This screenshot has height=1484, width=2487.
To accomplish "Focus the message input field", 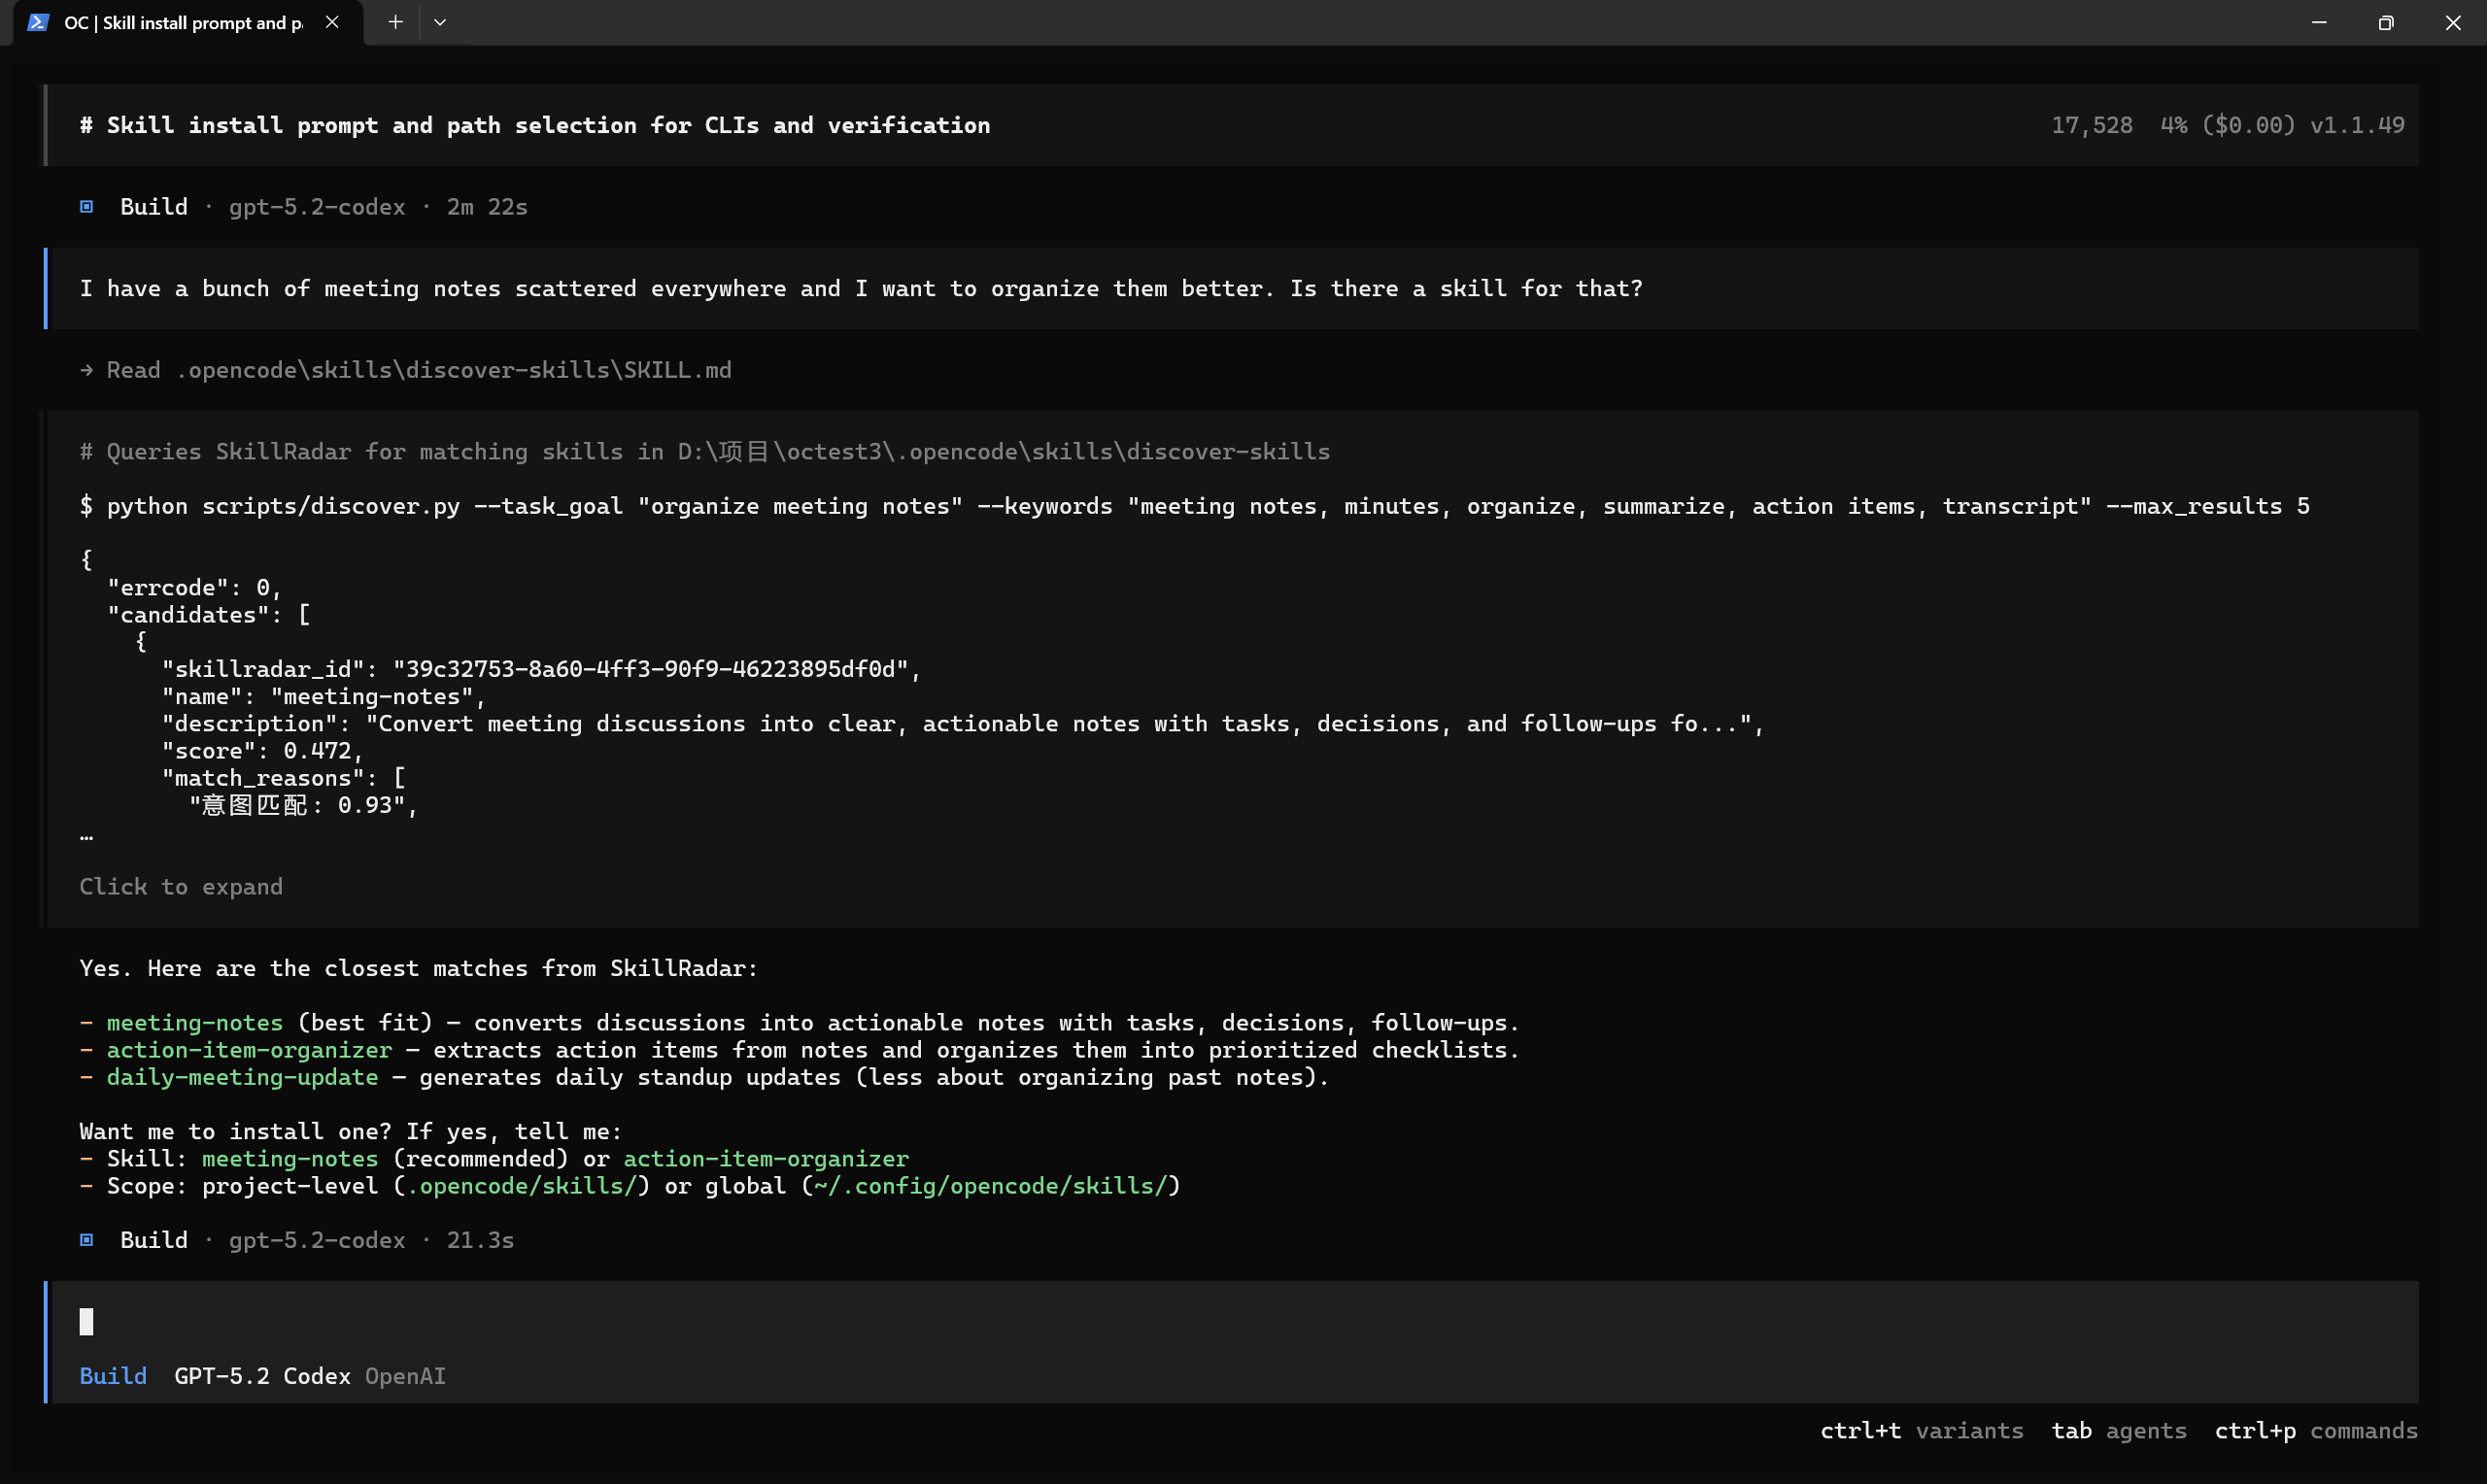I will click(x=1200, y=1322).
